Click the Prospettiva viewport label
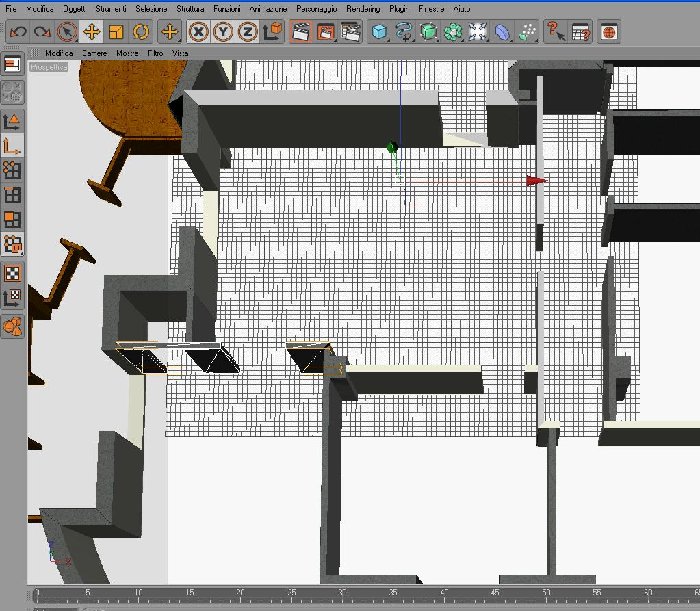This screenshot has width=700, height=611. point(48,67)
